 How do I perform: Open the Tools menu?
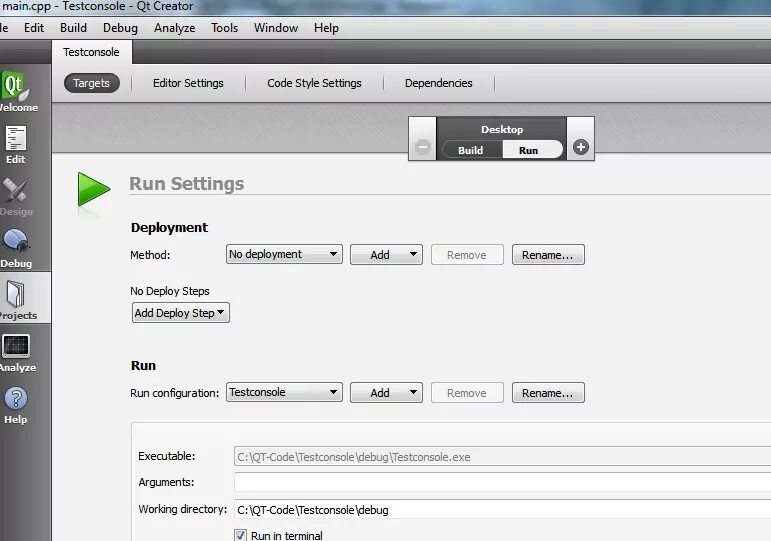224,28
